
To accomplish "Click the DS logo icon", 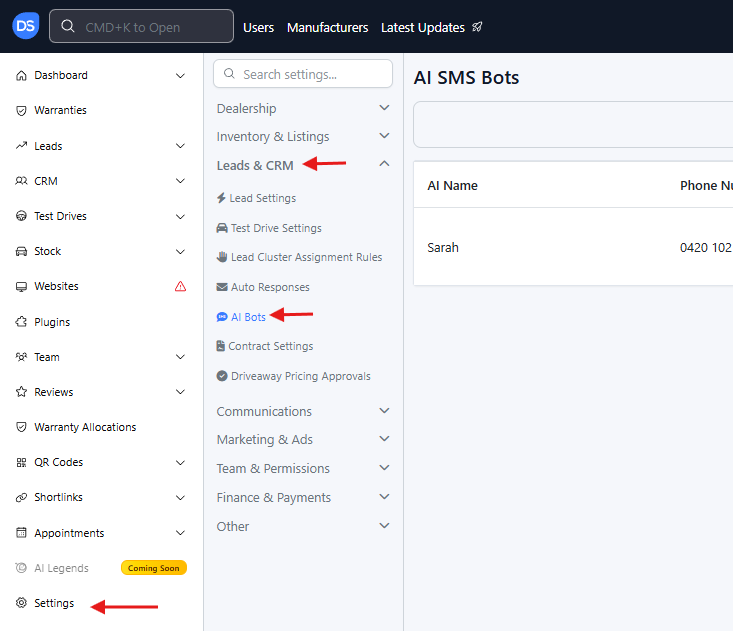I will 26,27.
